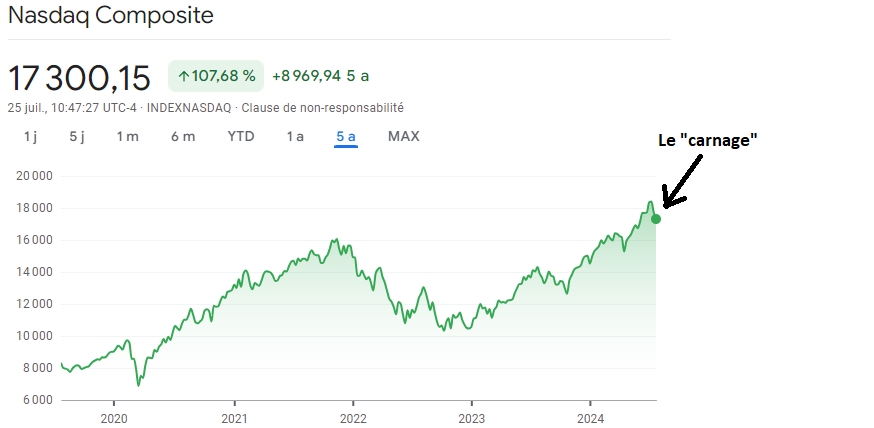Click the green up-arrow icon in the badge
This screenshot has width=874, height=428.
[x=184, y=75]
